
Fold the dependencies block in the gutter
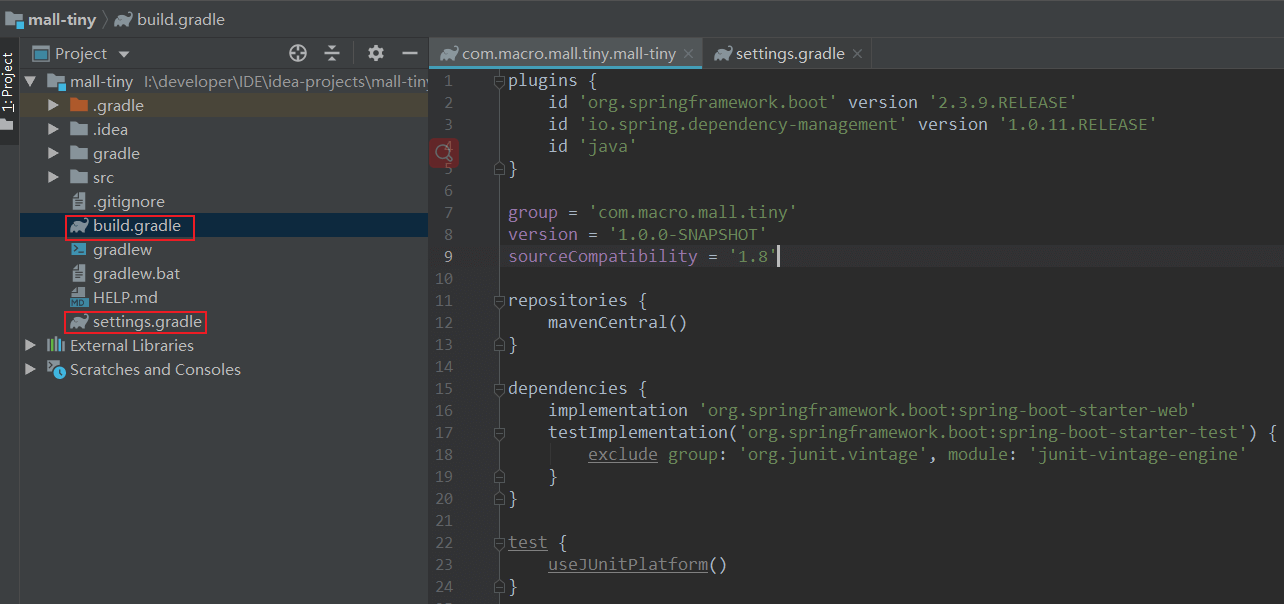[x=500, y=388]
